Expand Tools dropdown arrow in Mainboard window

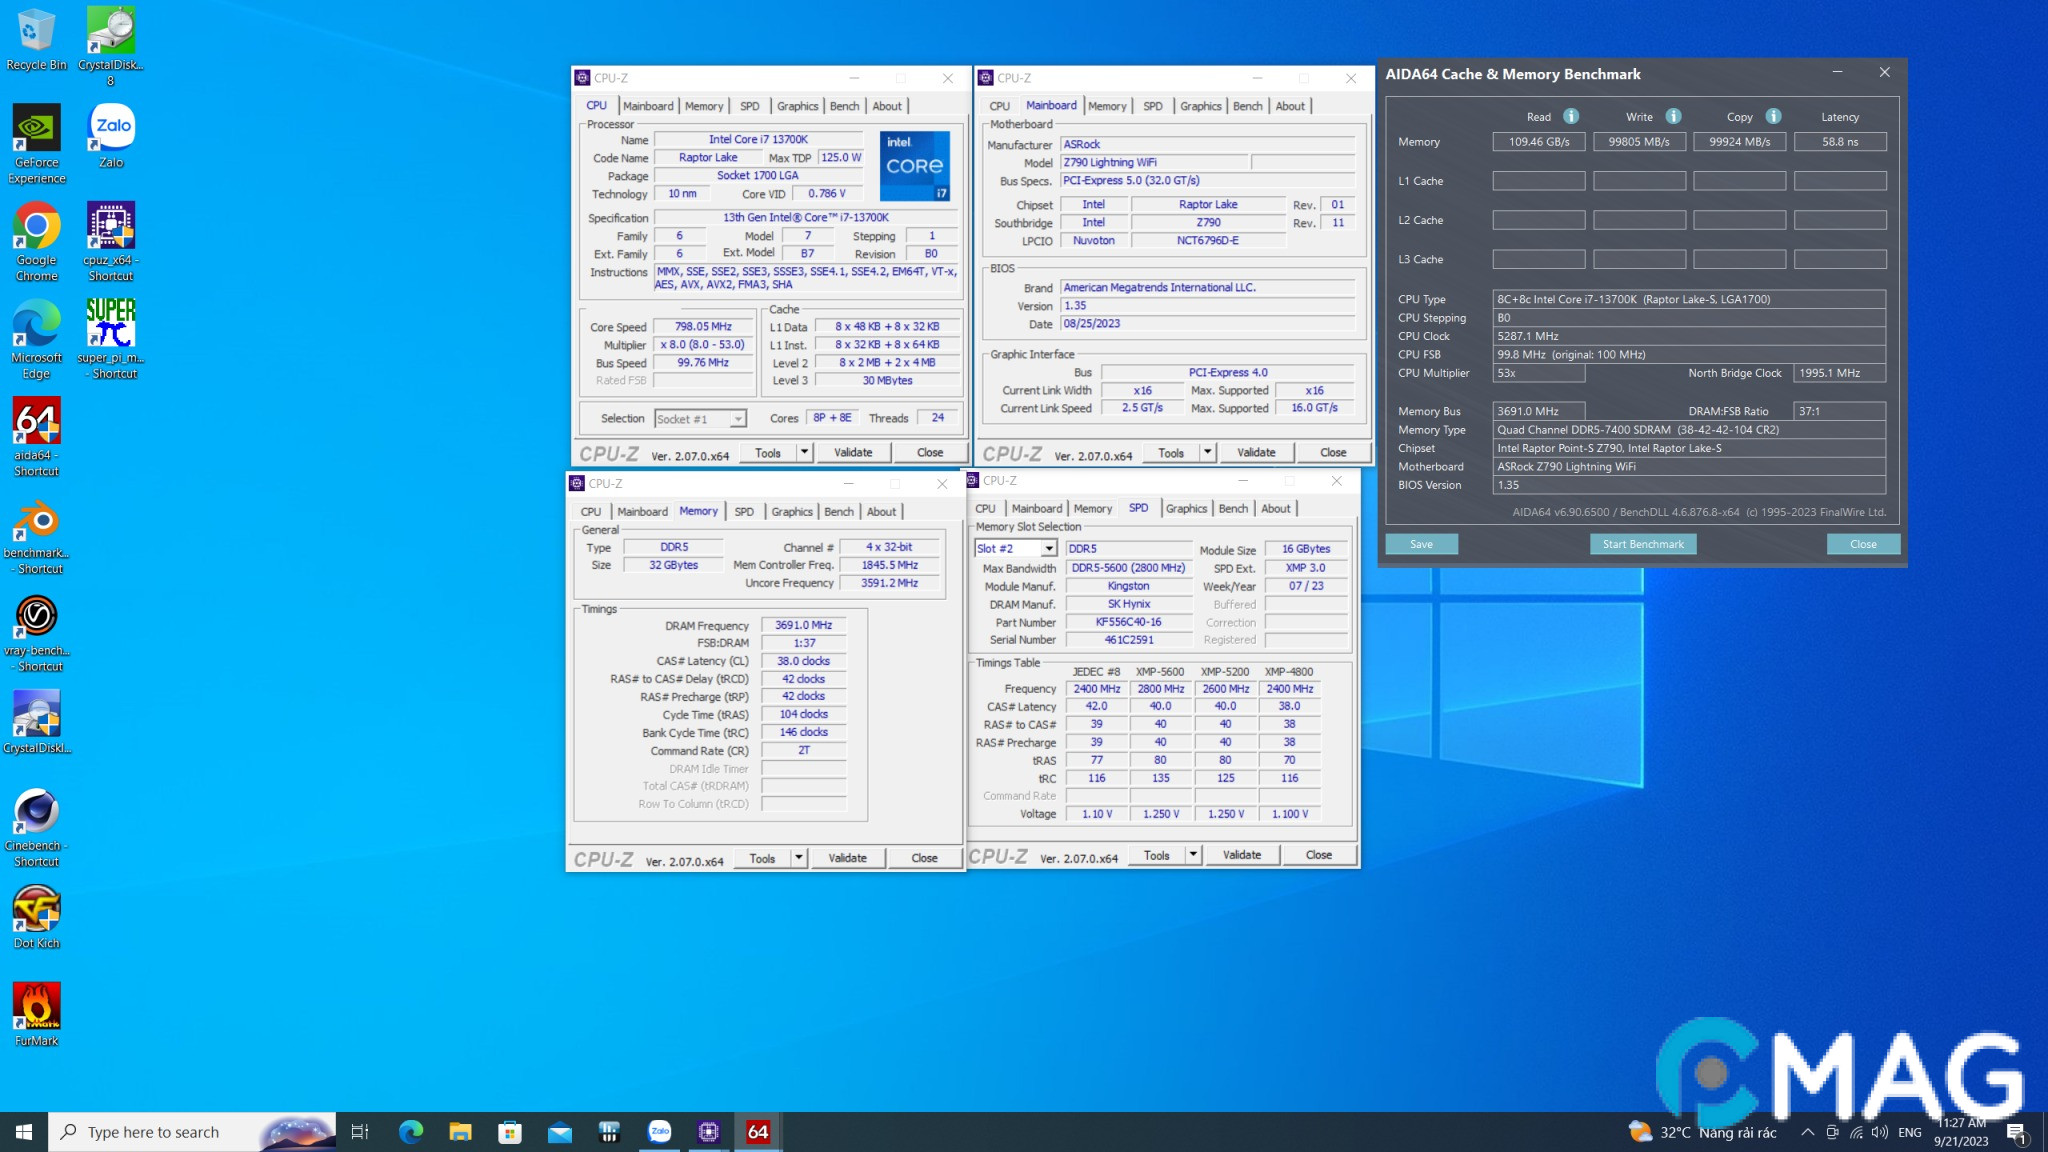tap(1207, 452)
